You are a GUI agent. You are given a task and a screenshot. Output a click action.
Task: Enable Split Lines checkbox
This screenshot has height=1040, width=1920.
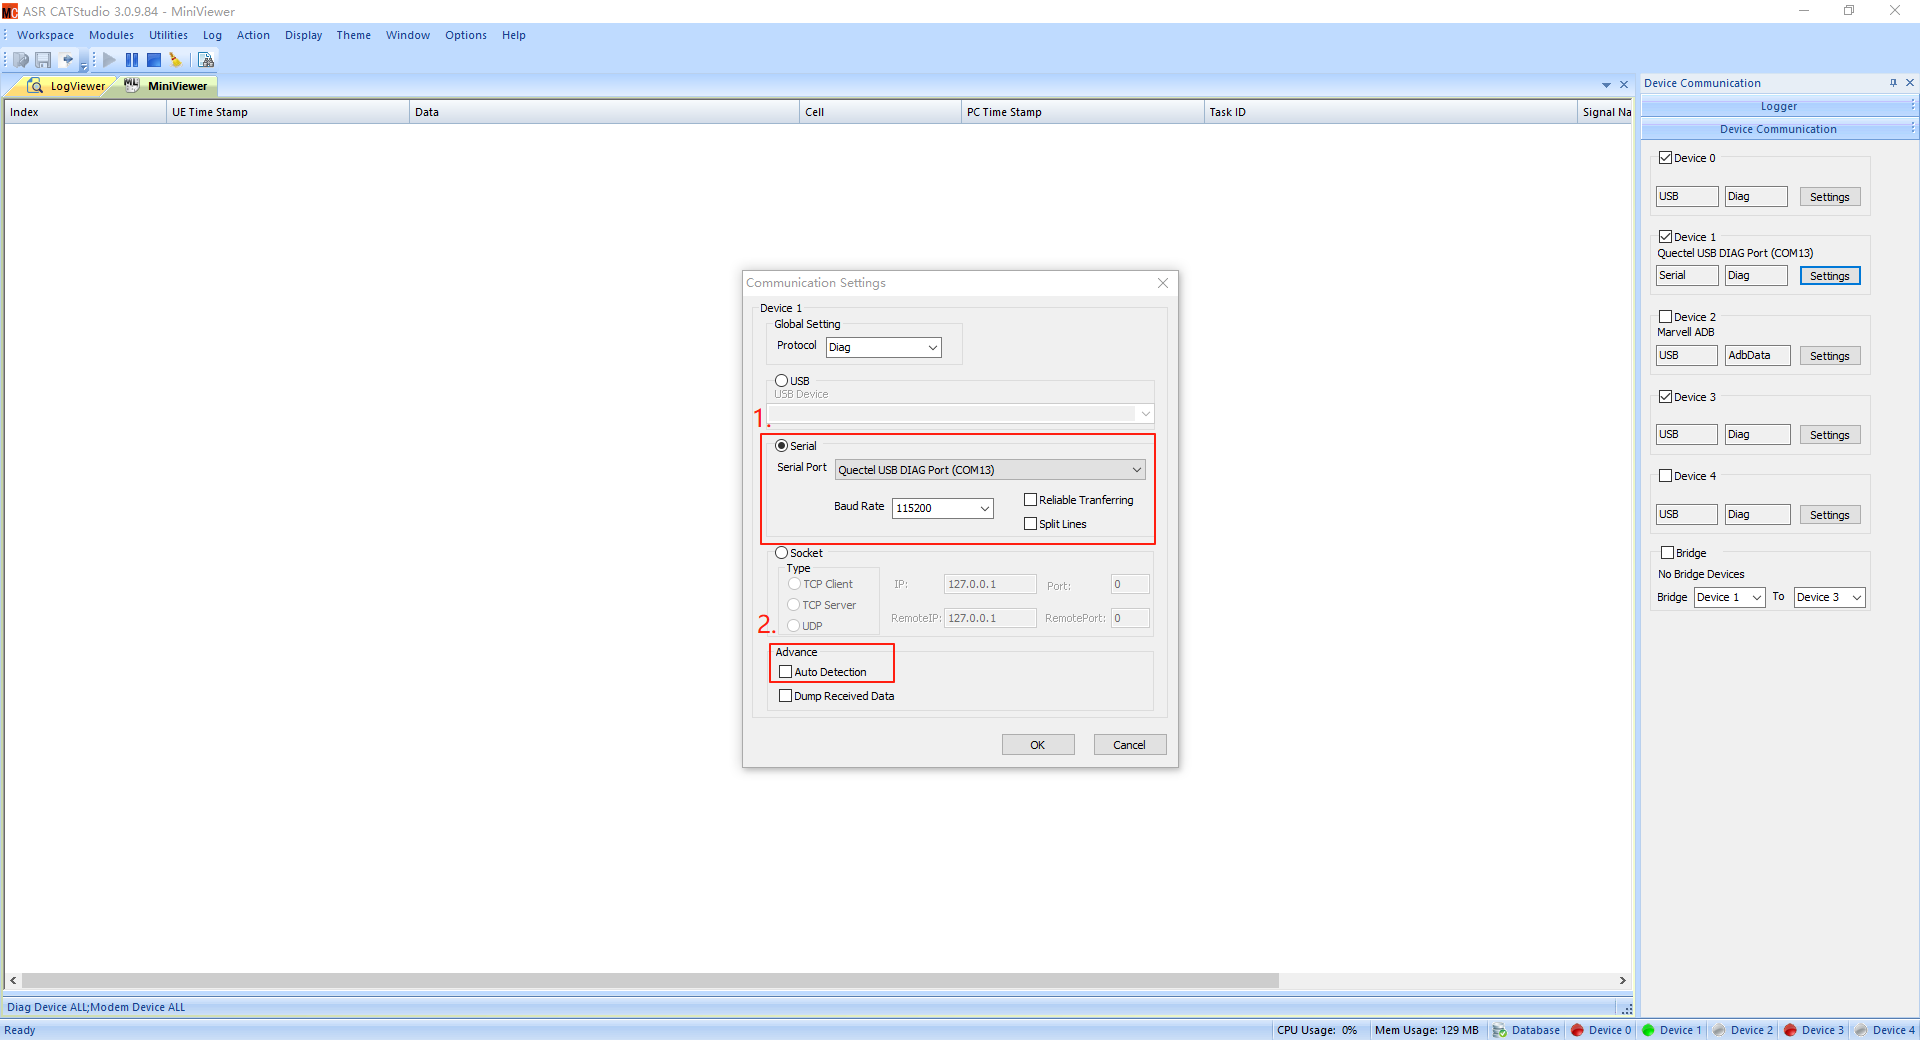coord(1030,524)
